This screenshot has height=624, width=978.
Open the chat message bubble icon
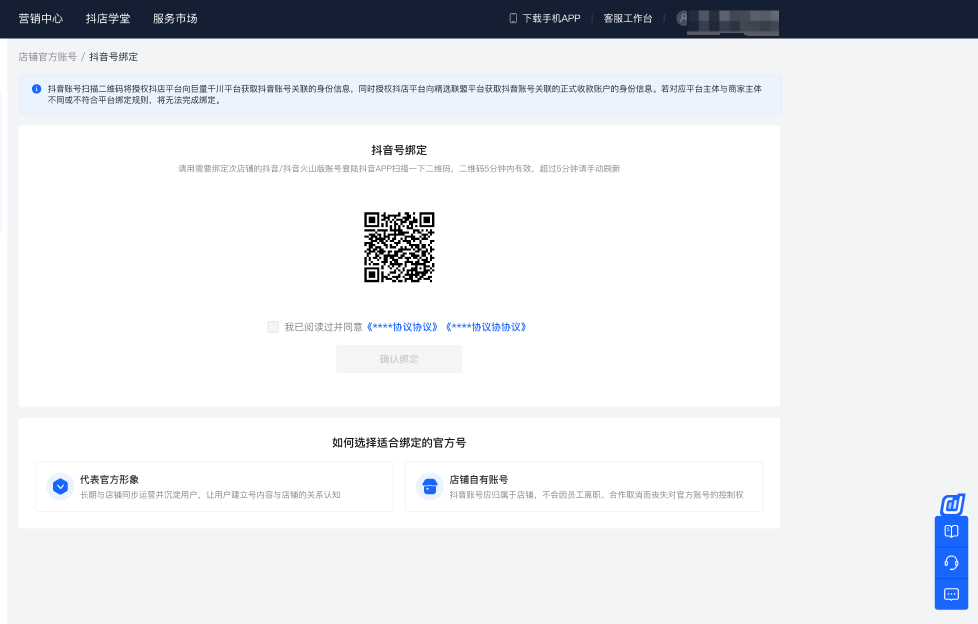(x=951, y=594)
